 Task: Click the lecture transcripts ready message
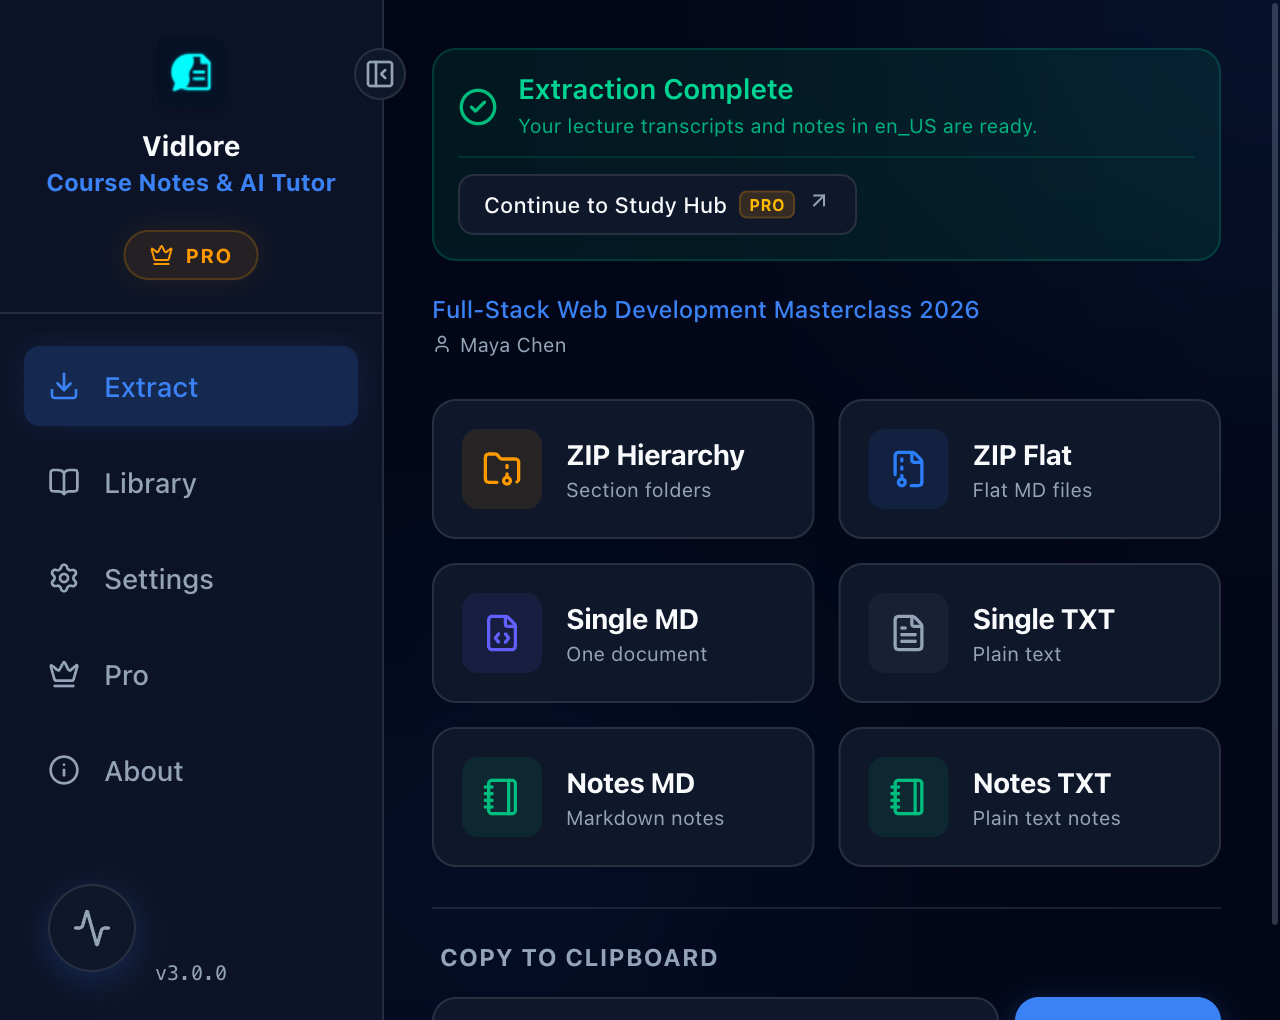[777, 126]
